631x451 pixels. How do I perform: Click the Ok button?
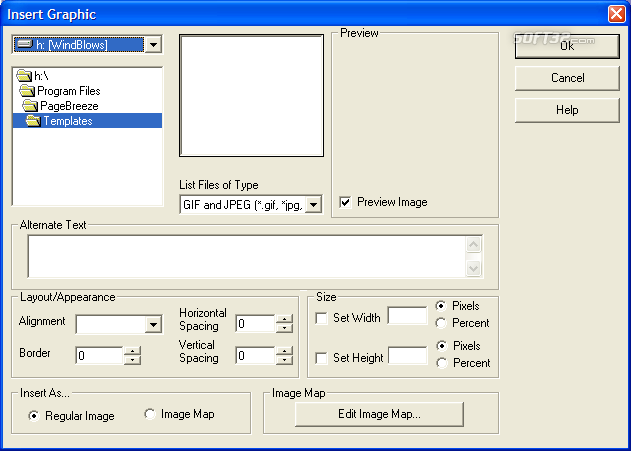(x=567, y=46)
